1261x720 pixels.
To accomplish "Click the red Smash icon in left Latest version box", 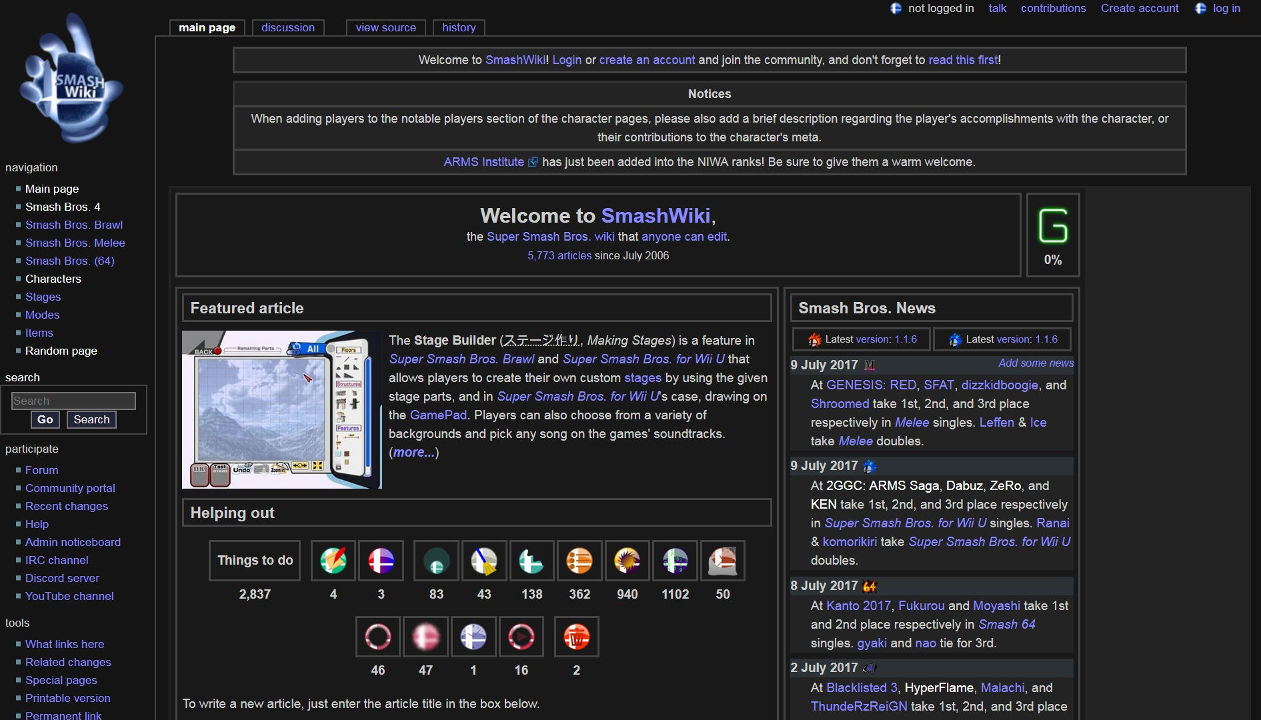I will point(815,339).
